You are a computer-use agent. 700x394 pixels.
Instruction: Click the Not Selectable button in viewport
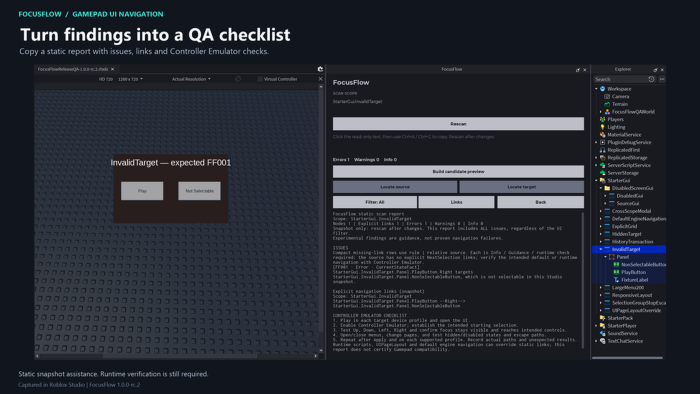click(199, 191)
